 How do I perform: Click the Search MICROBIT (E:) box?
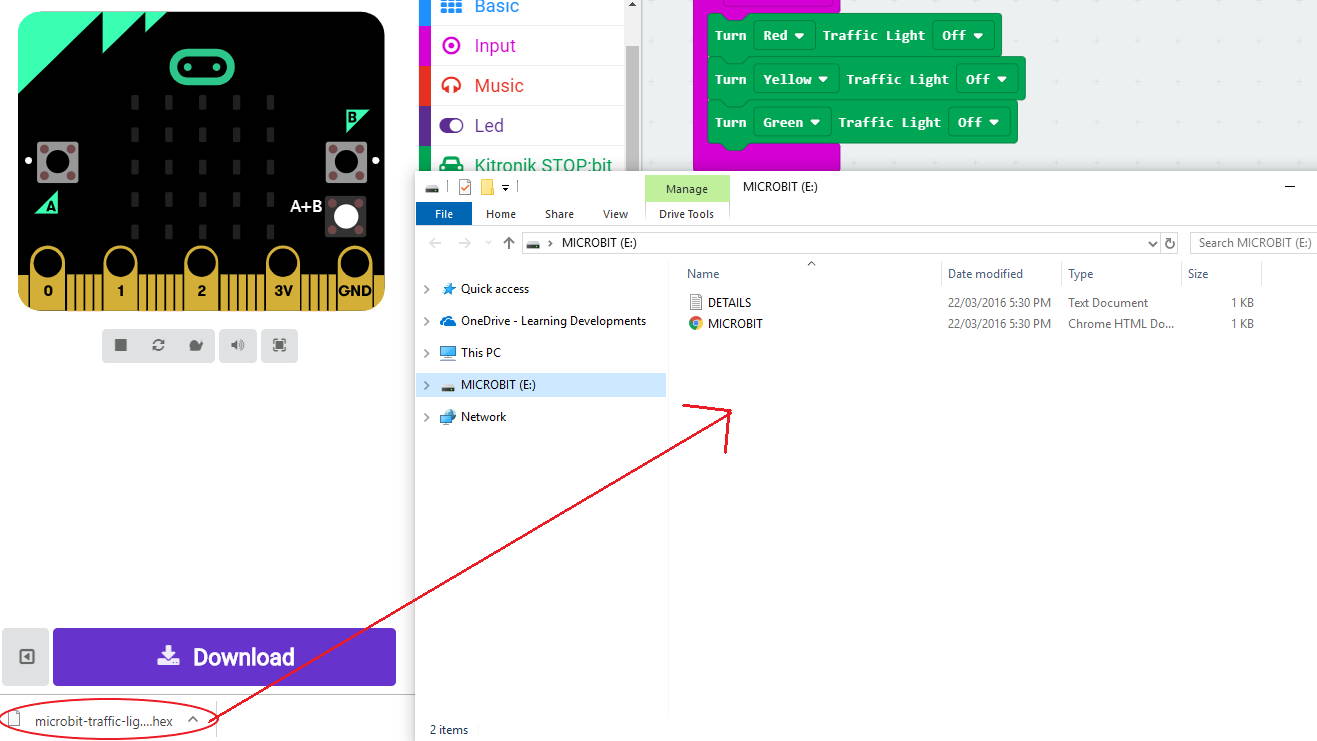[x=1254, y=243]
